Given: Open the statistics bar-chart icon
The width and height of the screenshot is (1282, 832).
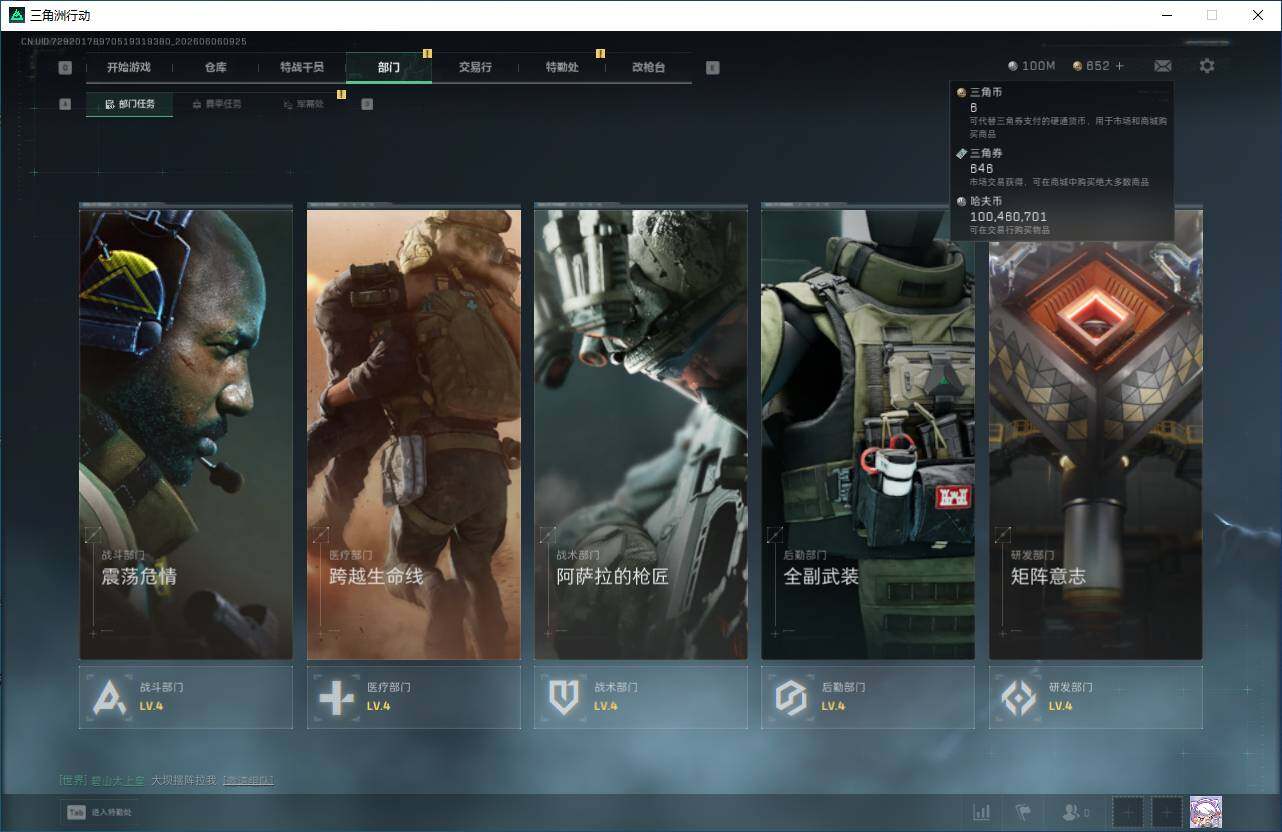Looking at the screenshot, I should coord(982,813).
